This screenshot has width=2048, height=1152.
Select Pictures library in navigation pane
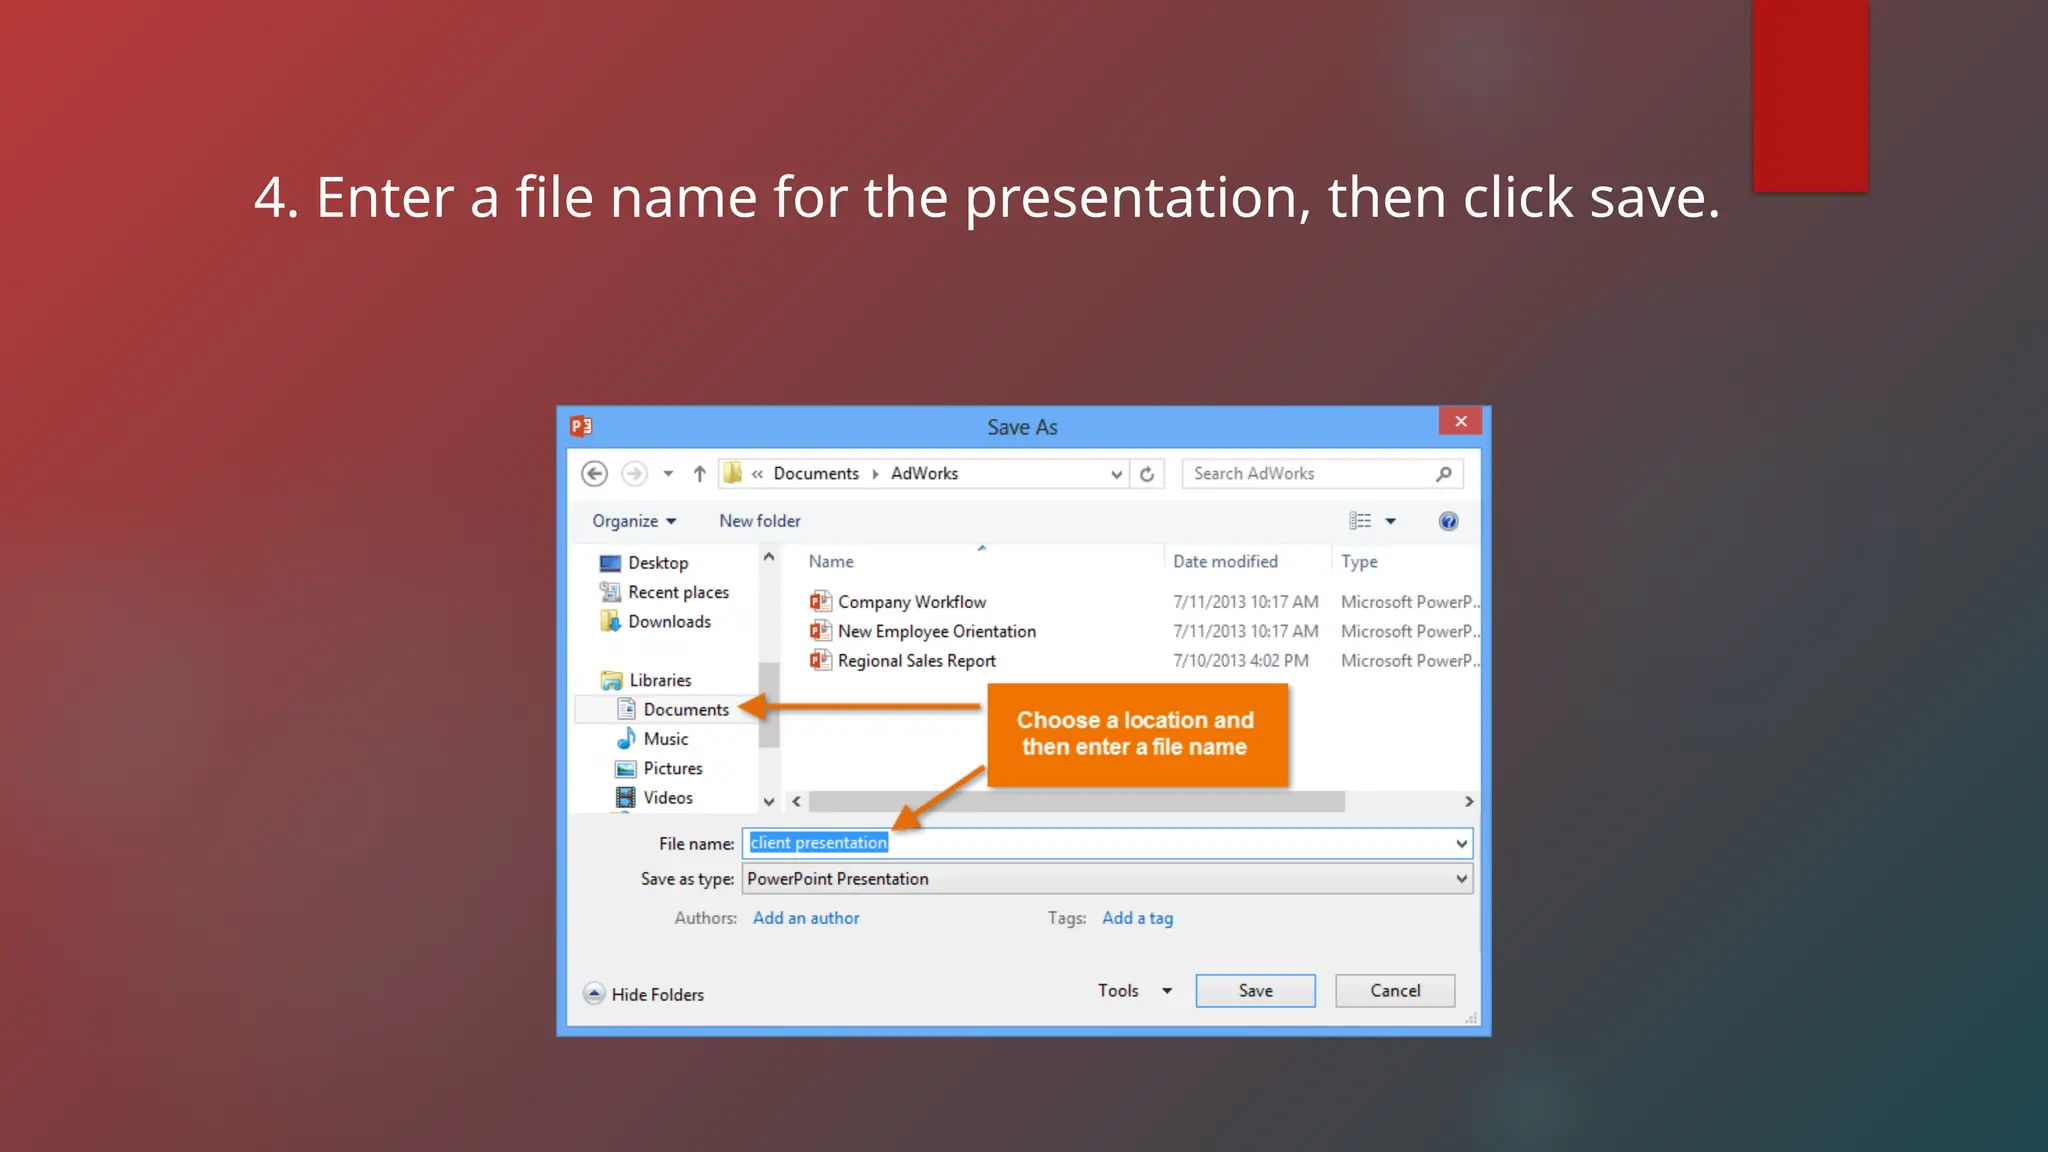coord(672,768)
